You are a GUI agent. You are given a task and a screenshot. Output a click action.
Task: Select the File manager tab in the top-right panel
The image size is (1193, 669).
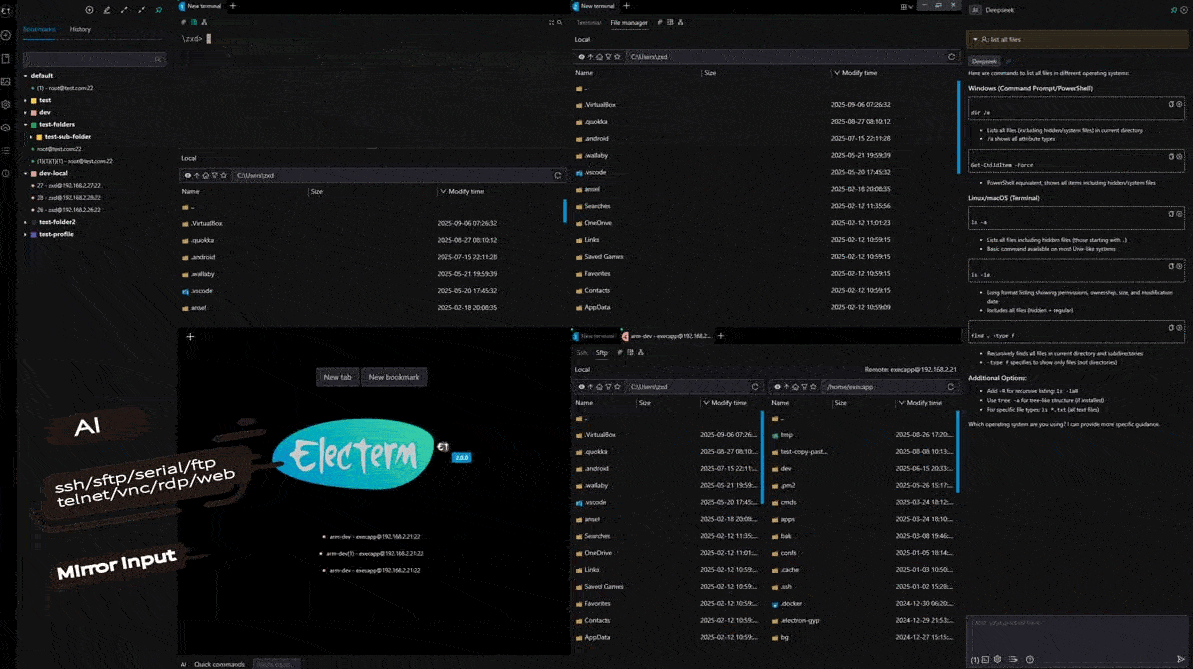click(628, 23)
